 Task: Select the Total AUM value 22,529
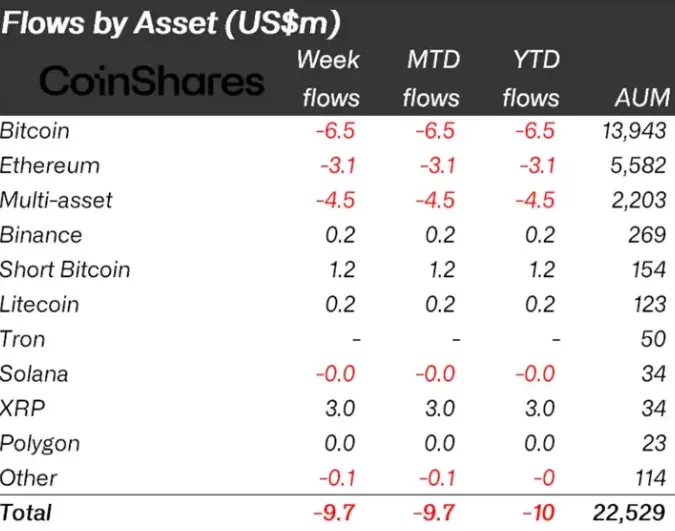tap(632, 513)
